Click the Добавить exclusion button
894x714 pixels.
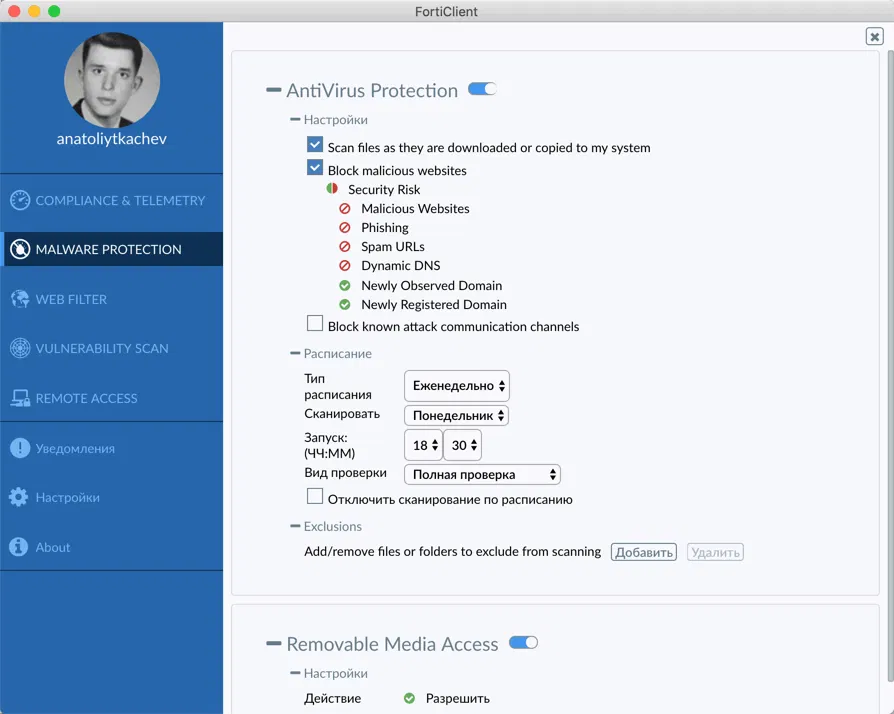click(644, 552)
